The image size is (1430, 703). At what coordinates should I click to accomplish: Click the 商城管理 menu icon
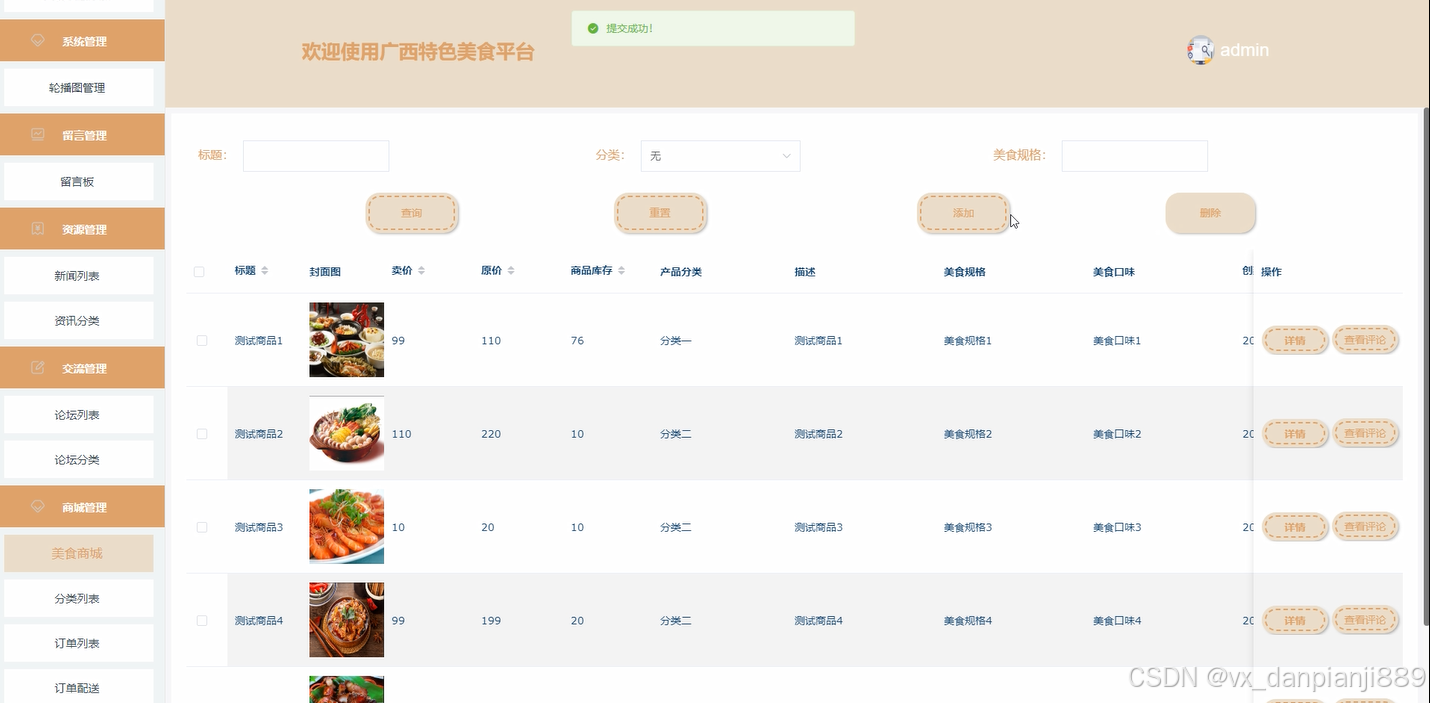(x=39, y=507)
